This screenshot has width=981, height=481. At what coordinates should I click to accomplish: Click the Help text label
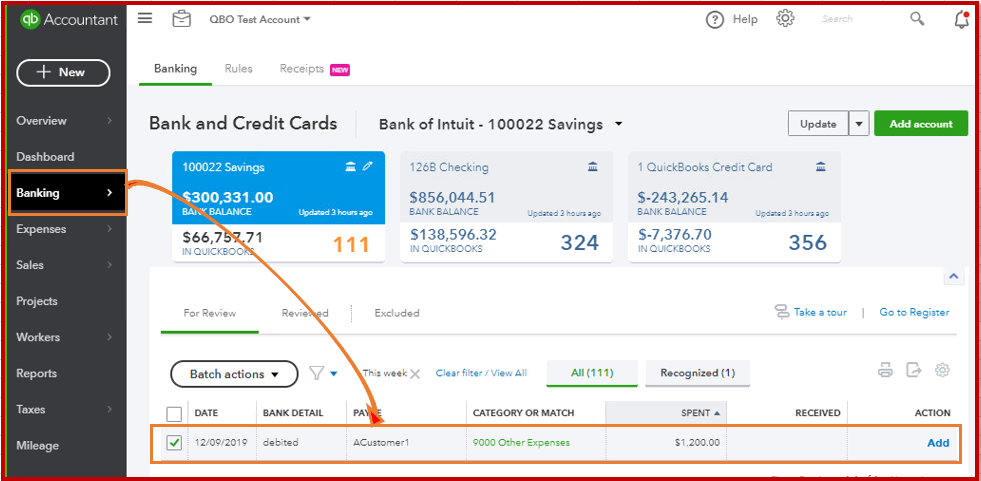[x=745, y=19]
